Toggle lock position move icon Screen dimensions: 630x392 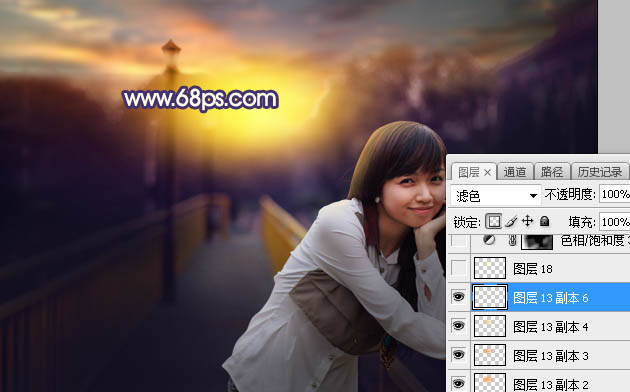pos(527,221)
